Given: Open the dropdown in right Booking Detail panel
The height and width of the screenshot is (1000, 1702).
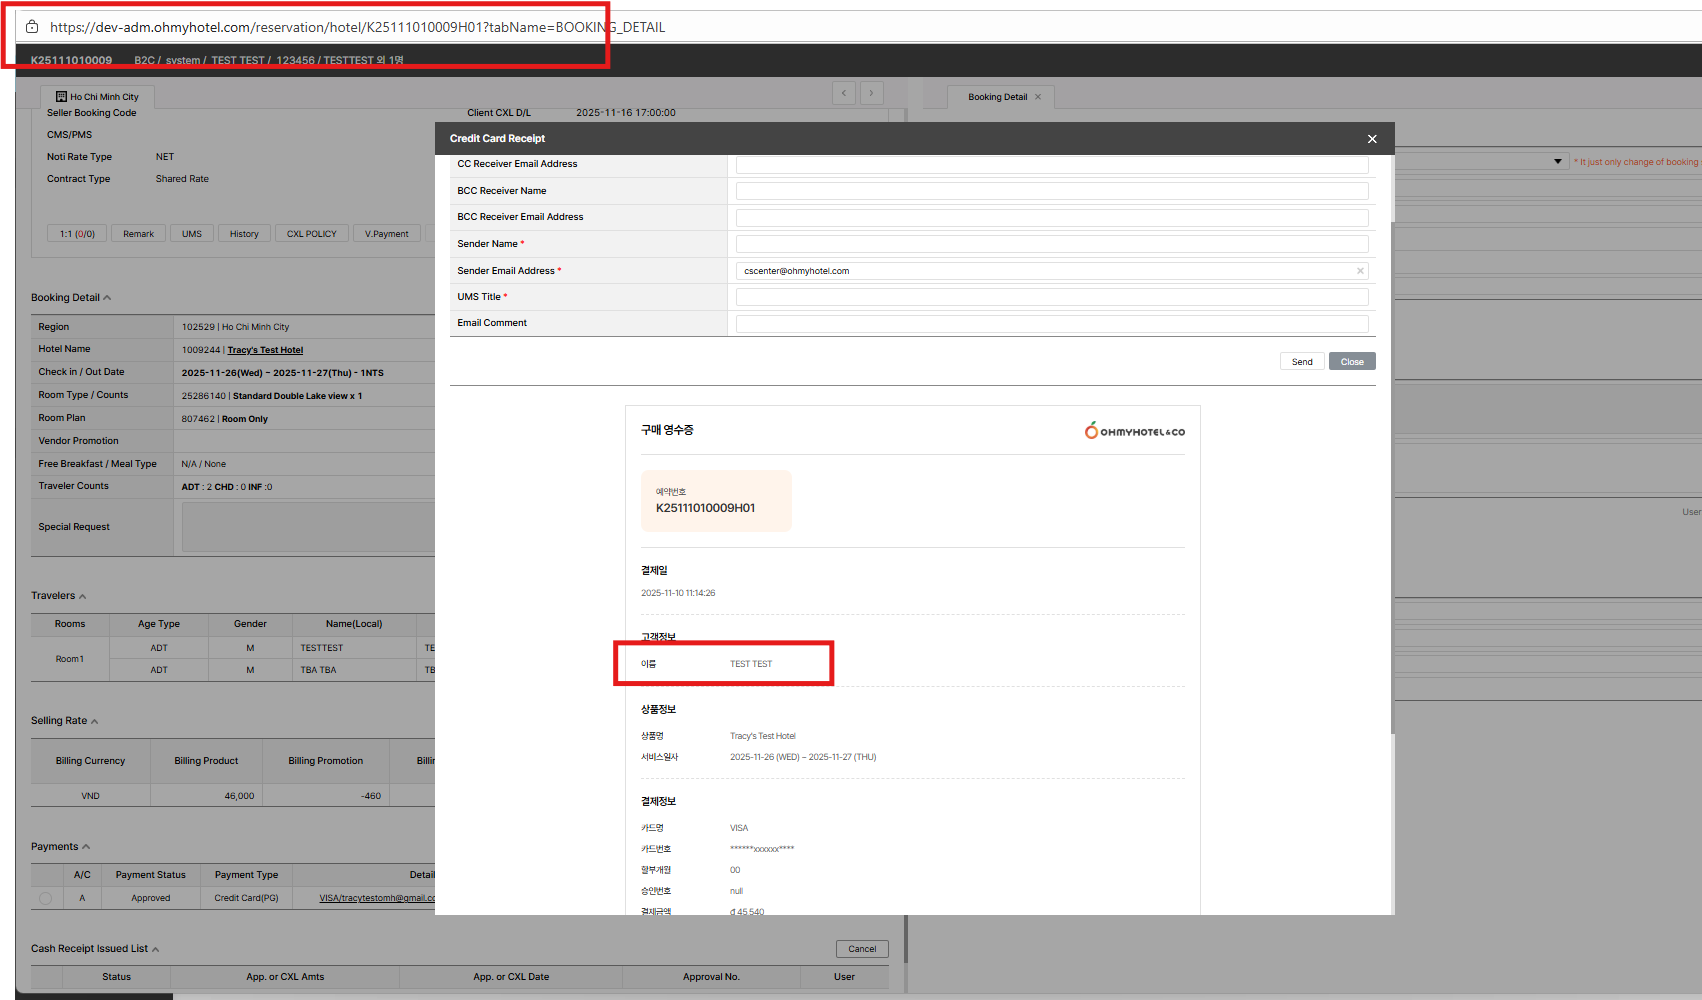Looking at the screenshot, I should pyautogui.click(x=1557, y=161).
